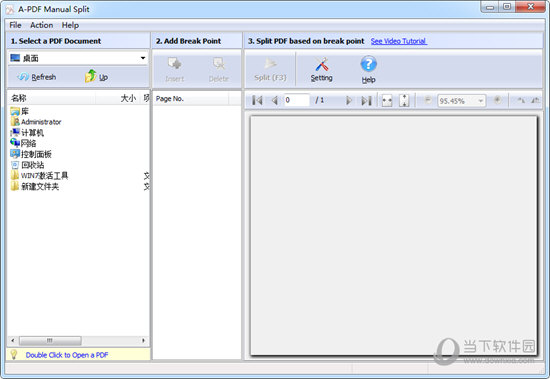
Task: Click the zoom out icon
Action: click(428, 100)
